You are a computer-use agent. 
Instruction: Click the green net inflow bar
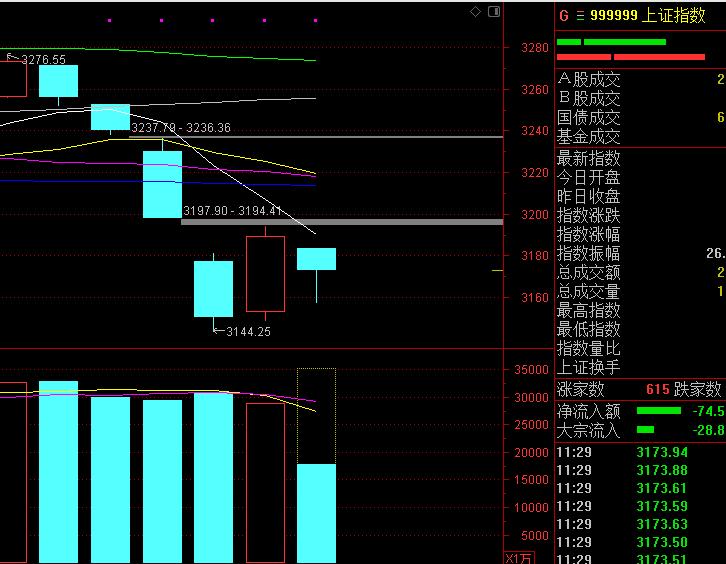(x=659, y=411)
